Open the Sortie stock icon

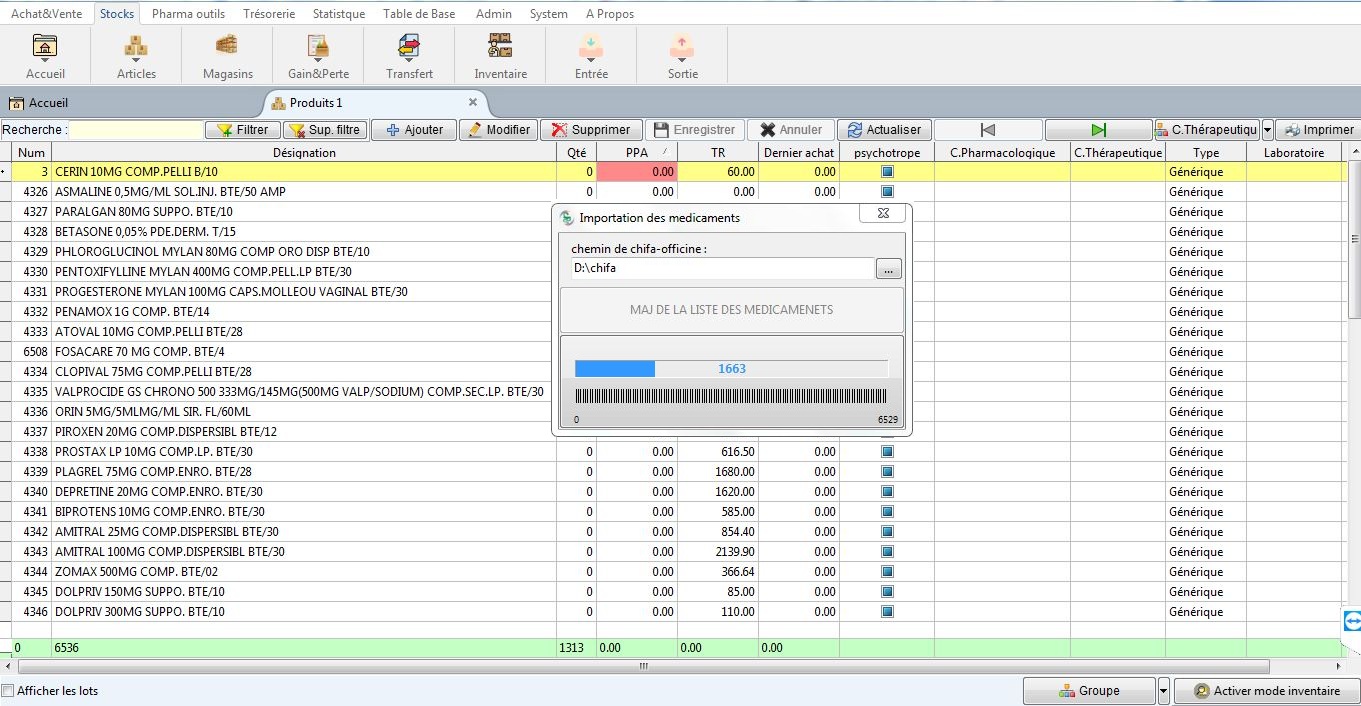pyautogui.click(x=682, y=55)
